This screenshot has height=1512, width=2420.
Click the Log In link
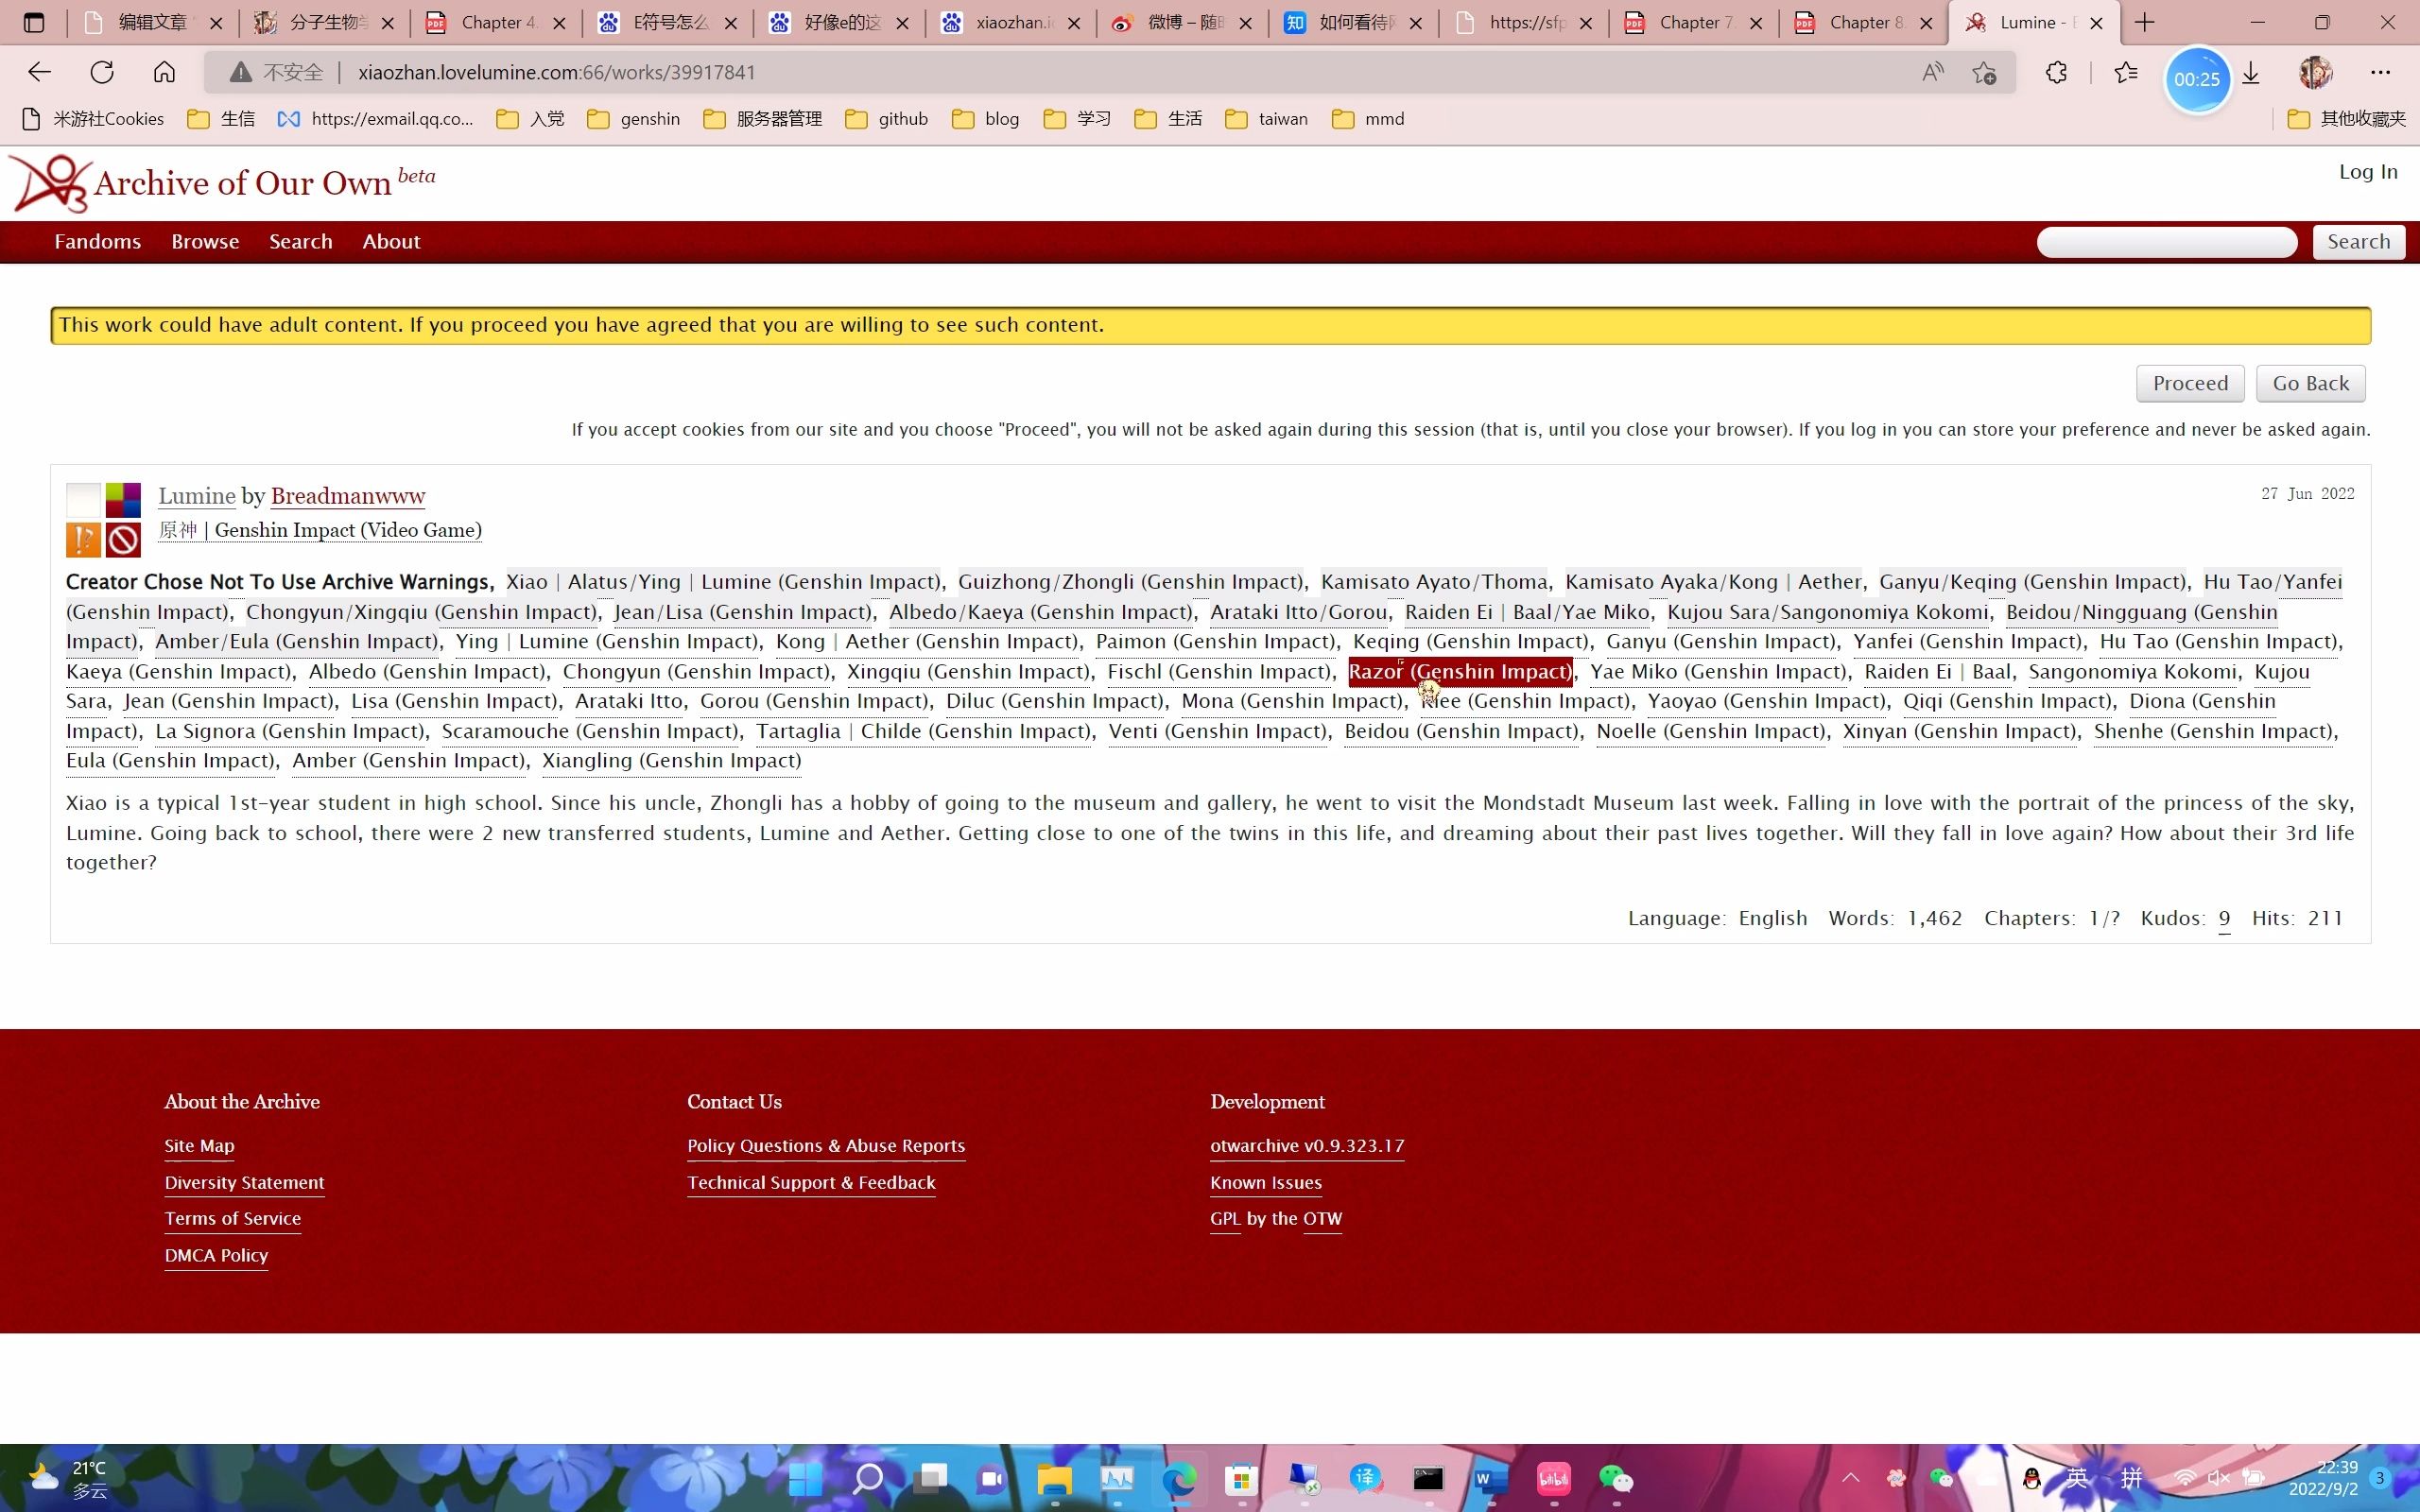[x=2368, y=172]
